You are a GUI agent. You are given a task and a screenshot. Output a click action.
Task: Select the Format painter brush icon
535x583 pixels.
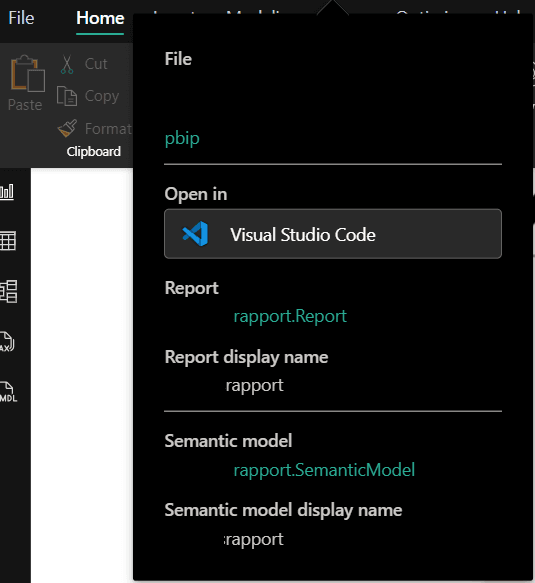pos(68,128)
